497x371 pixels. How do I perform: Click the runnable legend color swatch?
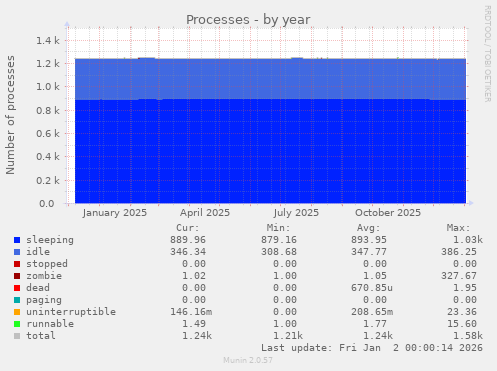click(17, 324)
